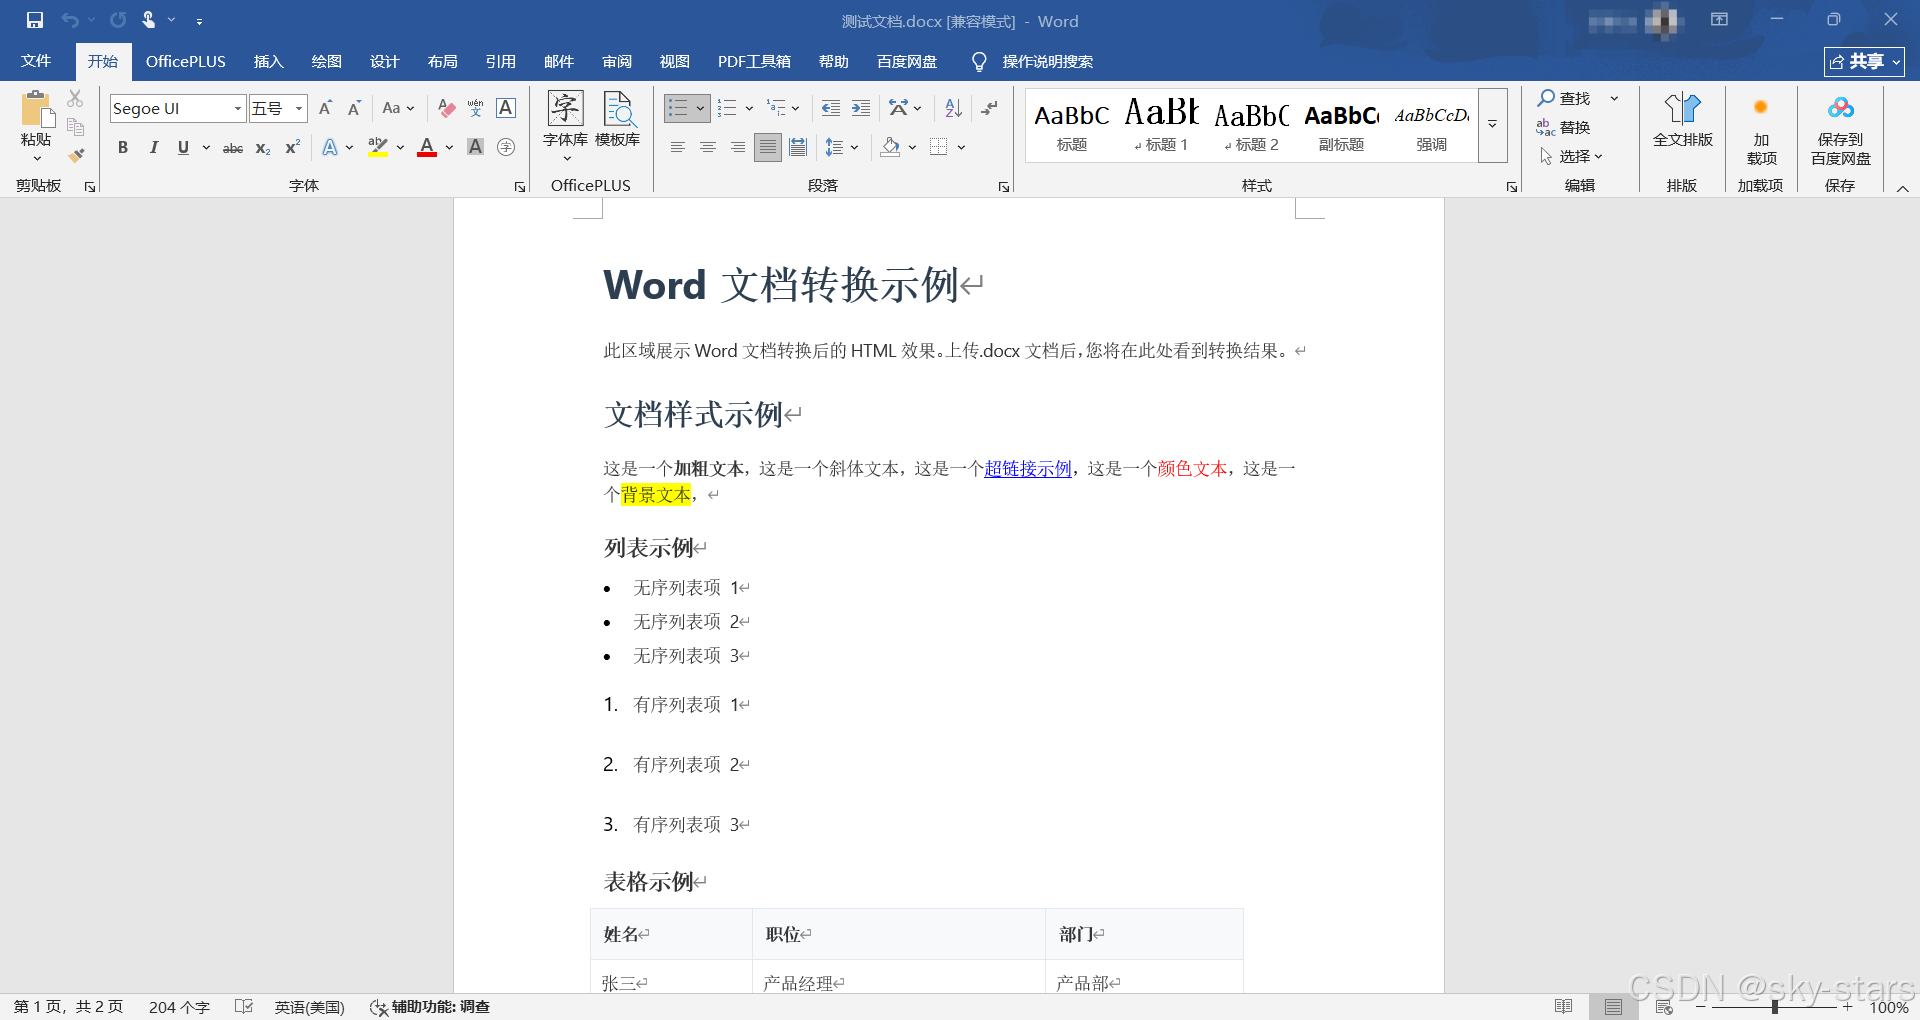Toggle character shading
The width and height of the screenshot is (1920, 1020).
click(476, 147)
